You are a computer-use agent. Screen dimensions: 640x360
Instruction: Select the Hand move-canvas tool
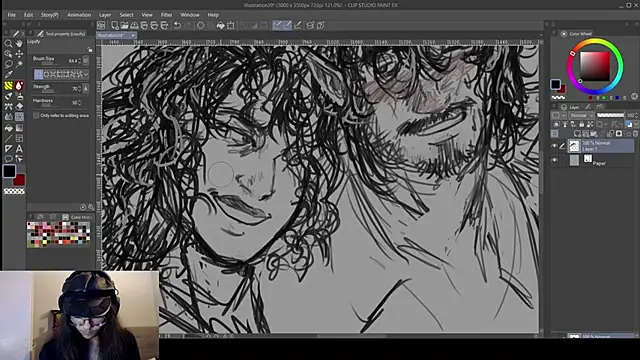[x=19, y=43]
